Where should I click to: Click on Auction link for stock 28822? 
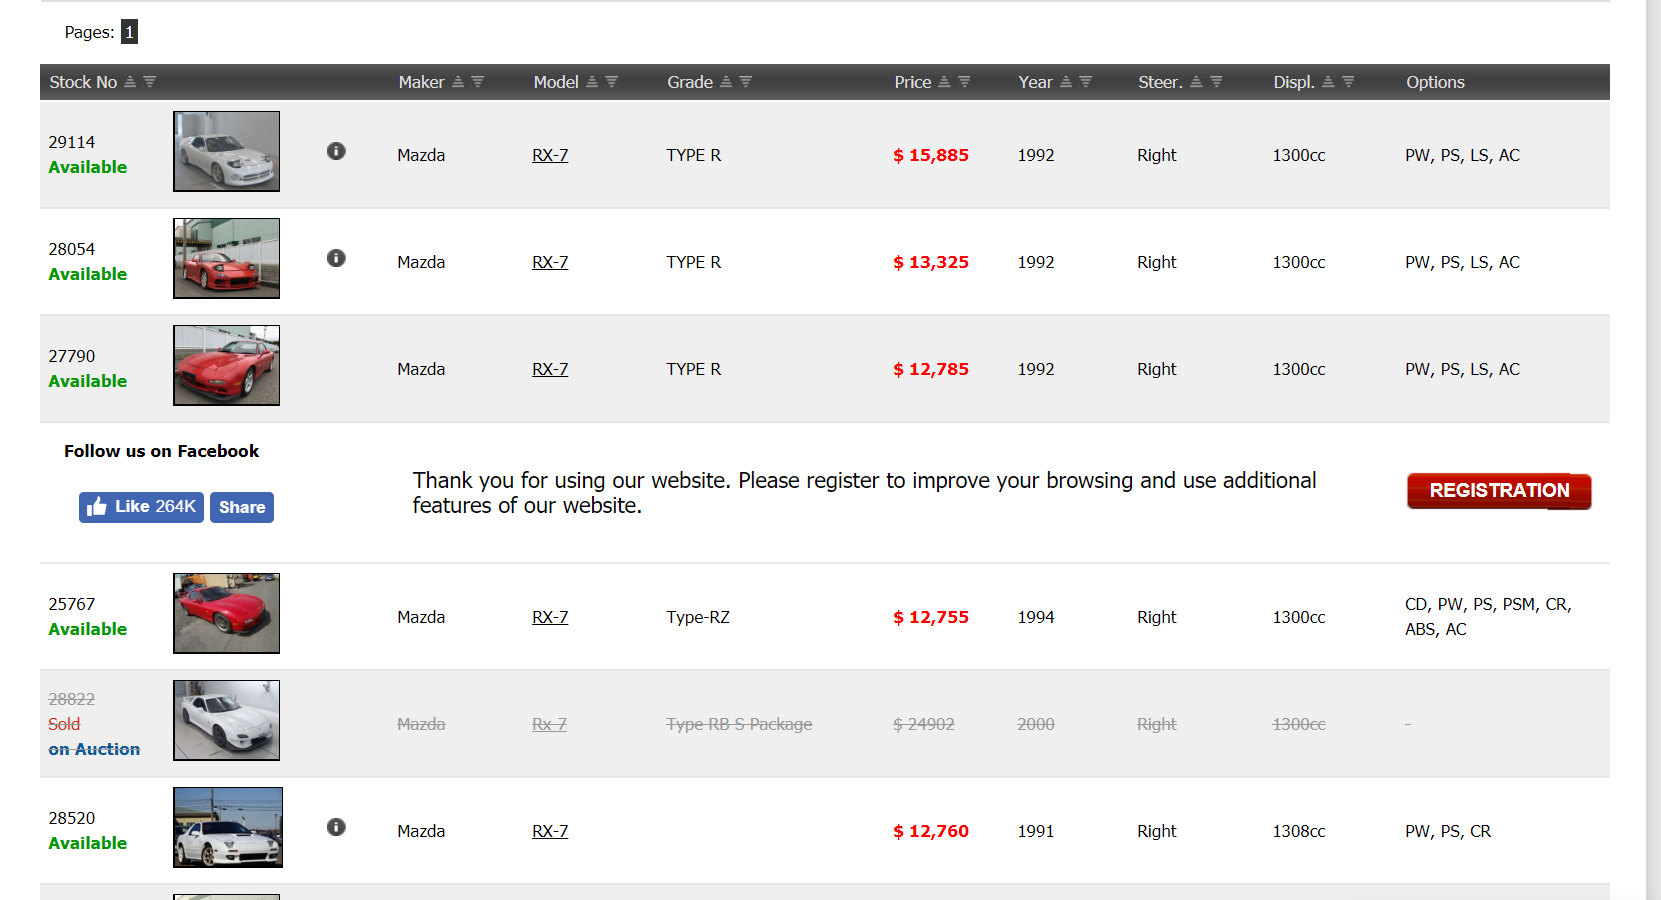pos(94,749)
